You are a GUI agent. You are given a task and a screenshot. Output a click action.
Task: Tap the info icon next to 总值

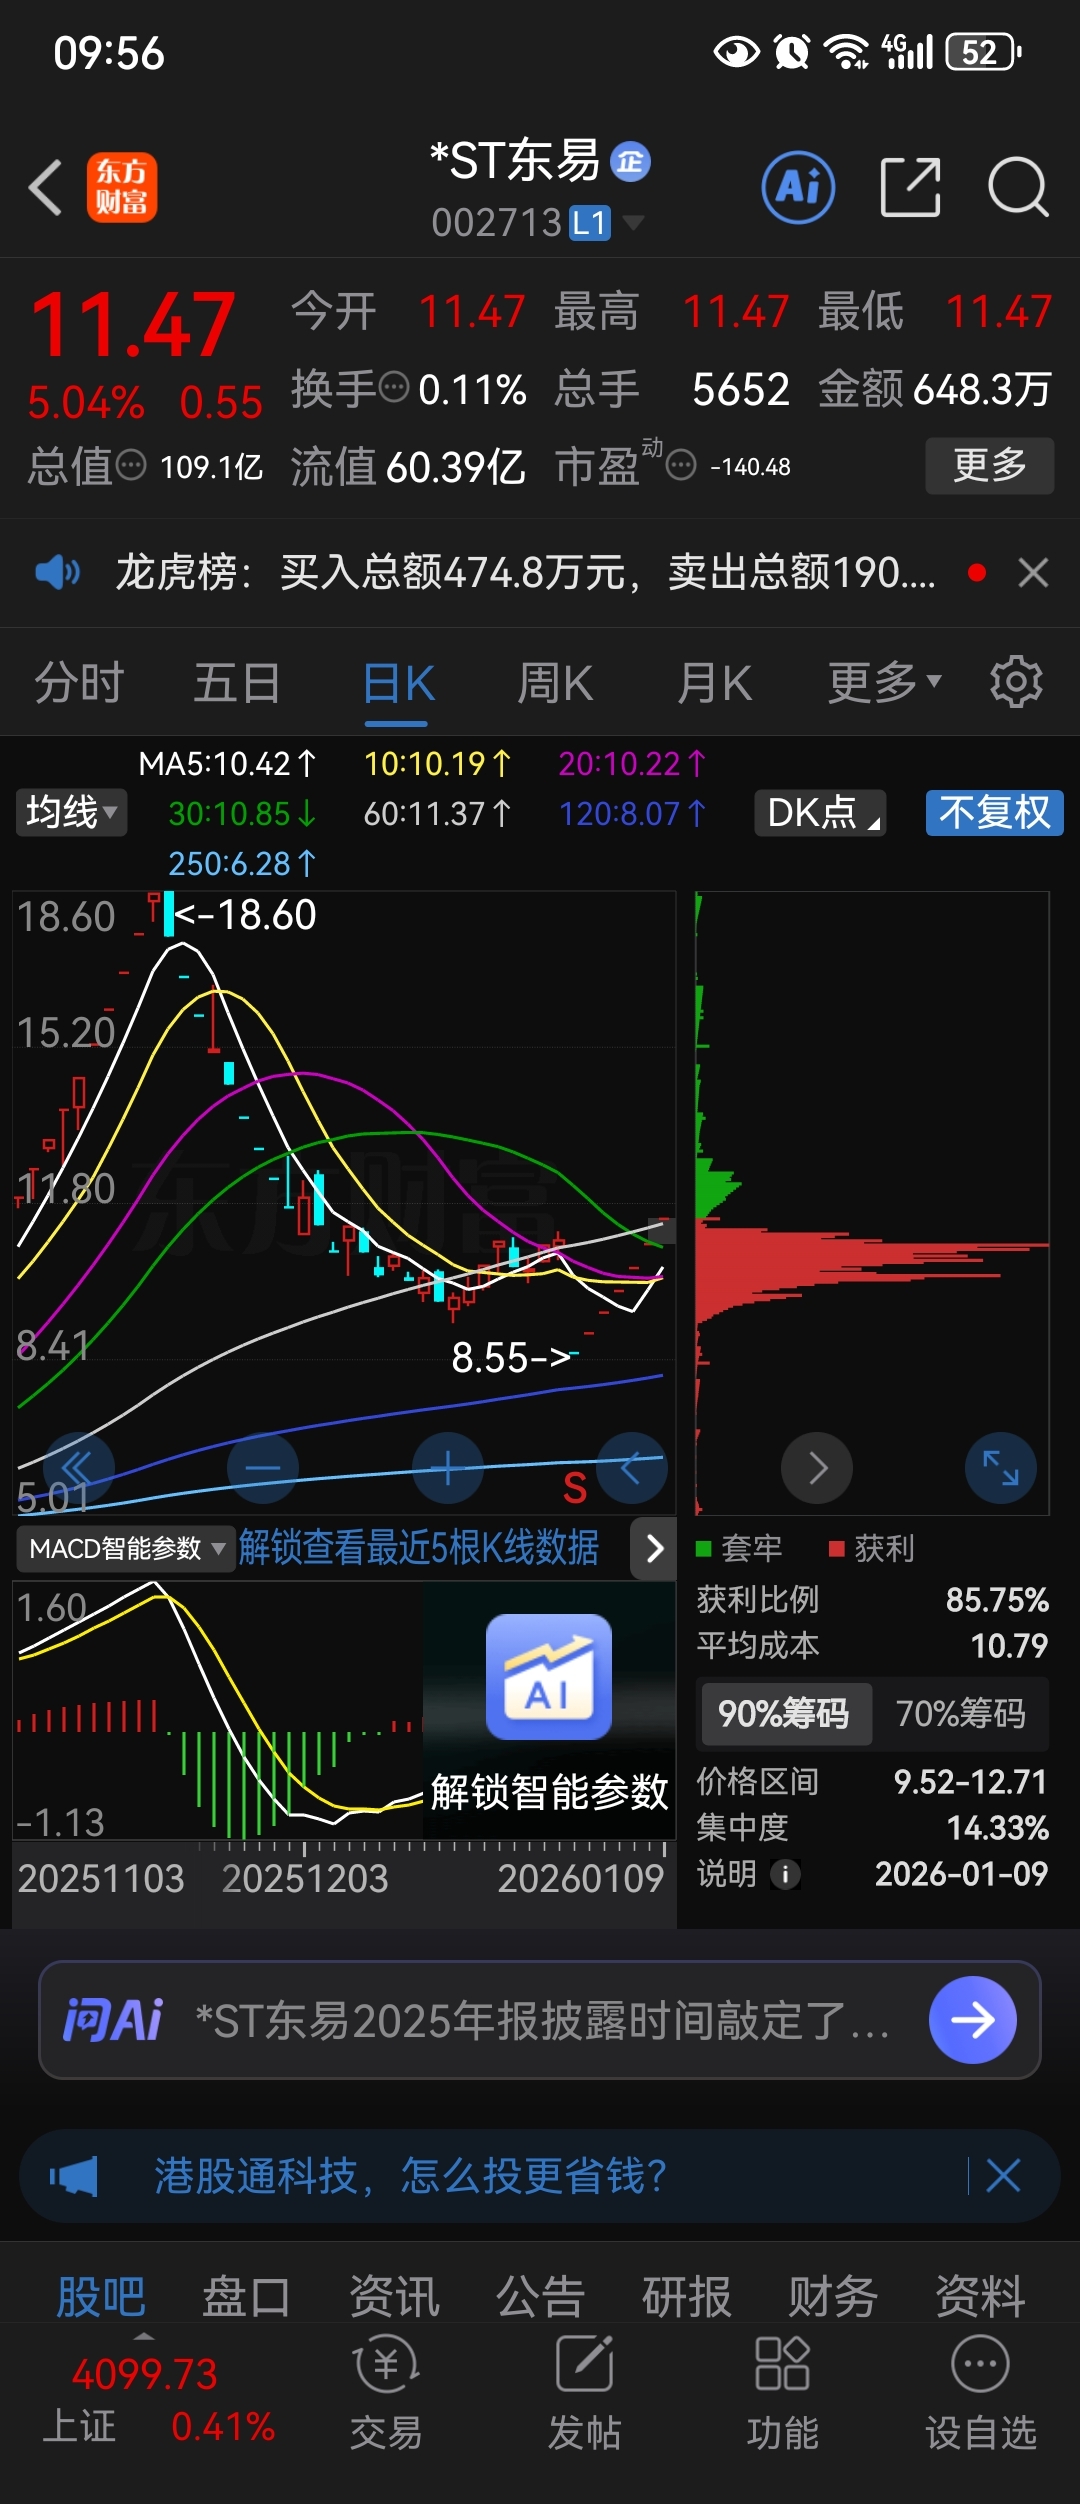click(131, 465)
